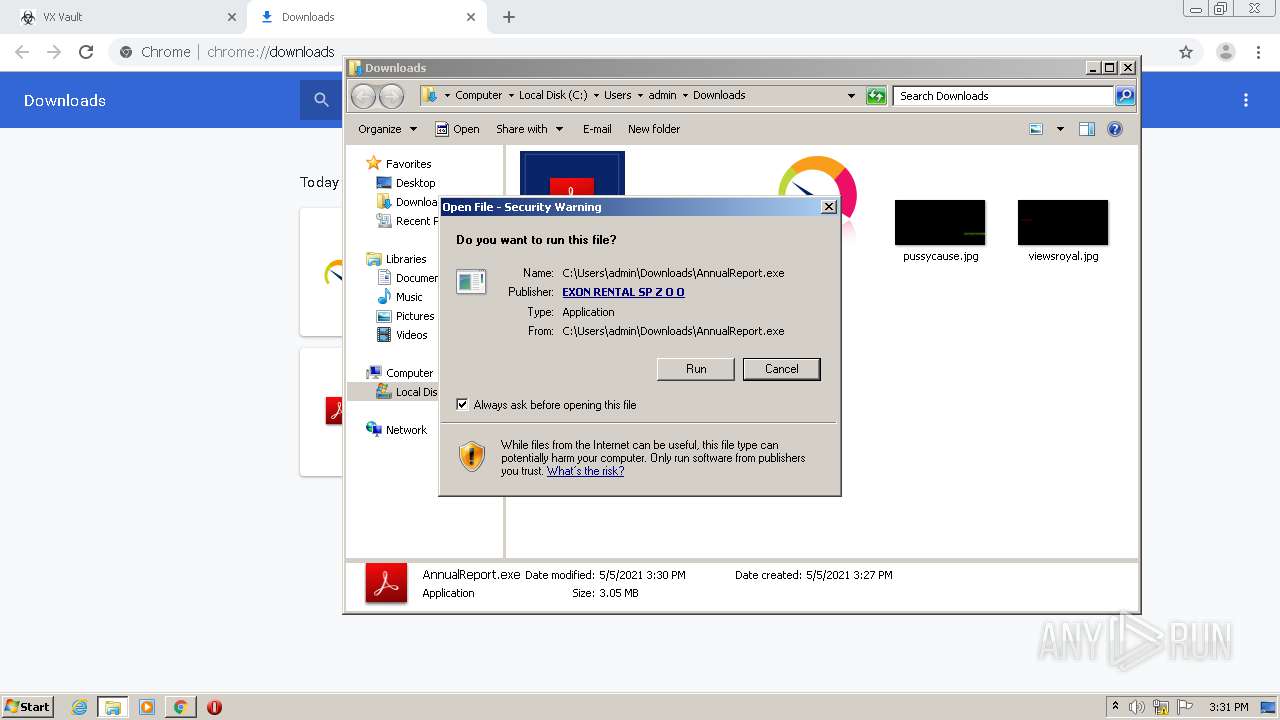Image resolution: width=1280 pixels, height=720 pixels.
Task: Select Network in the navigation pane
Action: tap(397, 430)
